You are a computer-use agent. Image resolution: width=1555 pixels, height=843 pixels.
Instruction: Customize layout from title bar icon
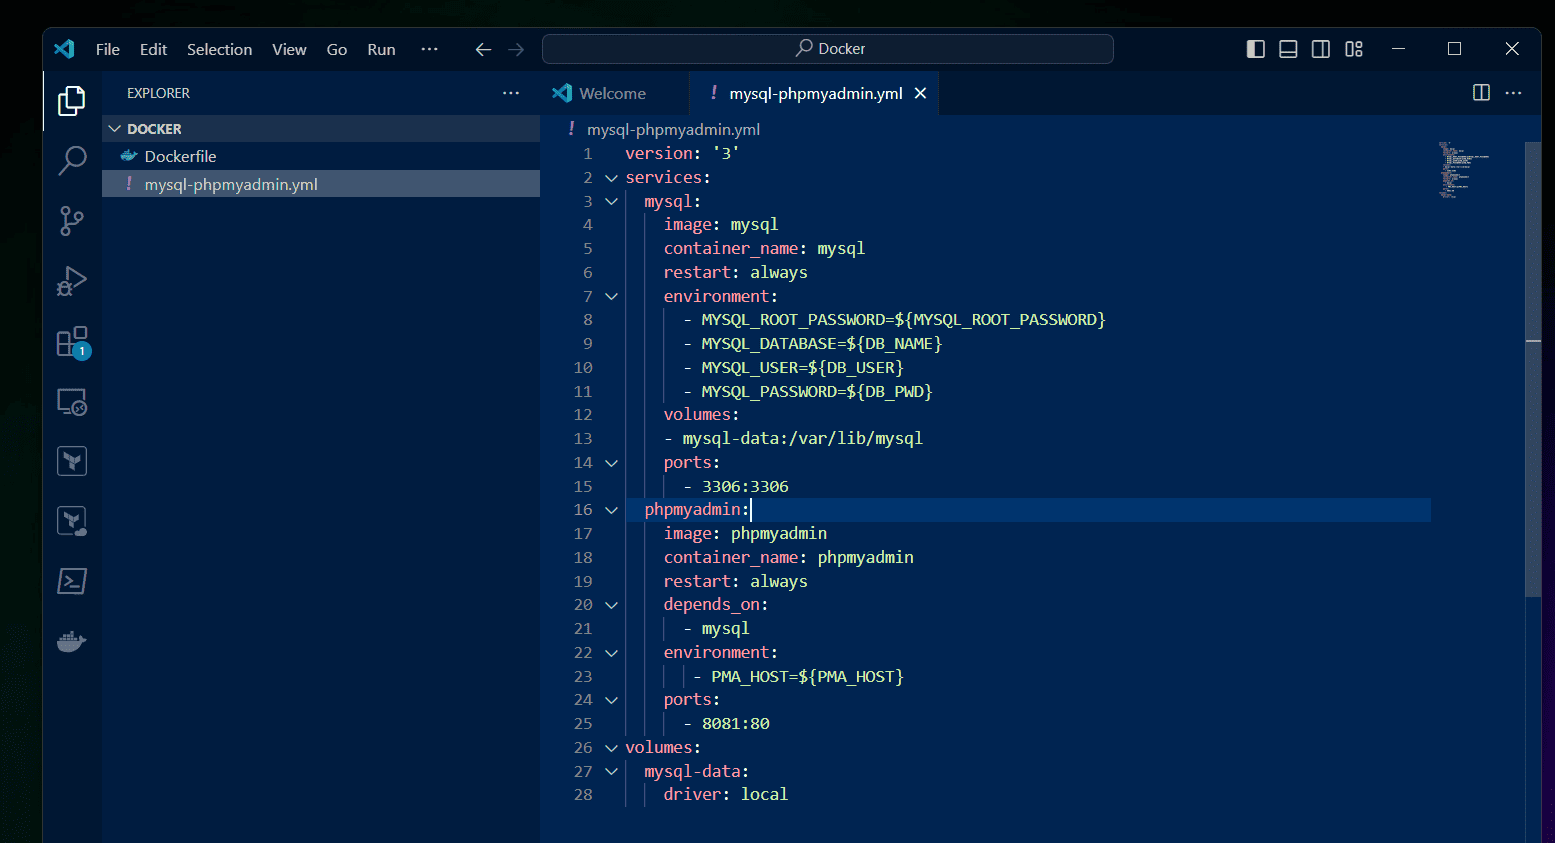[1354, 49]
